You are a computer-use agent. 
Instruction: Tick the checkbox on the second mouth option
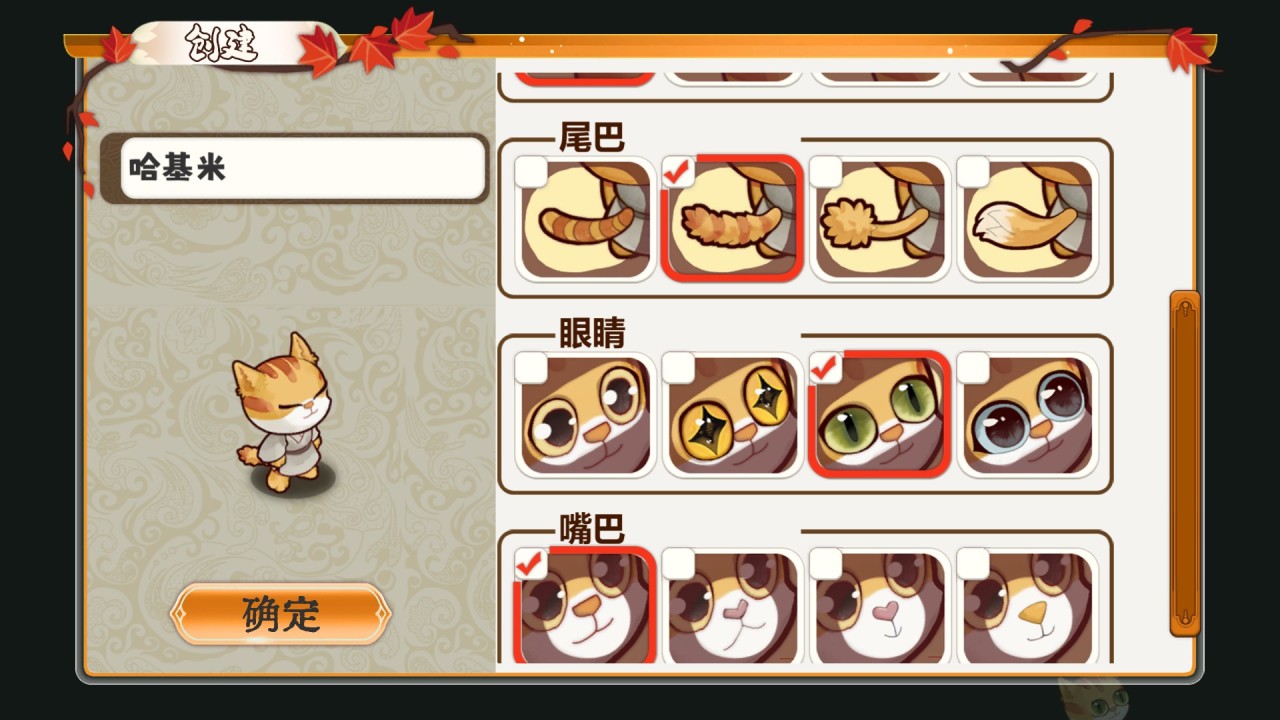[679, 564]
